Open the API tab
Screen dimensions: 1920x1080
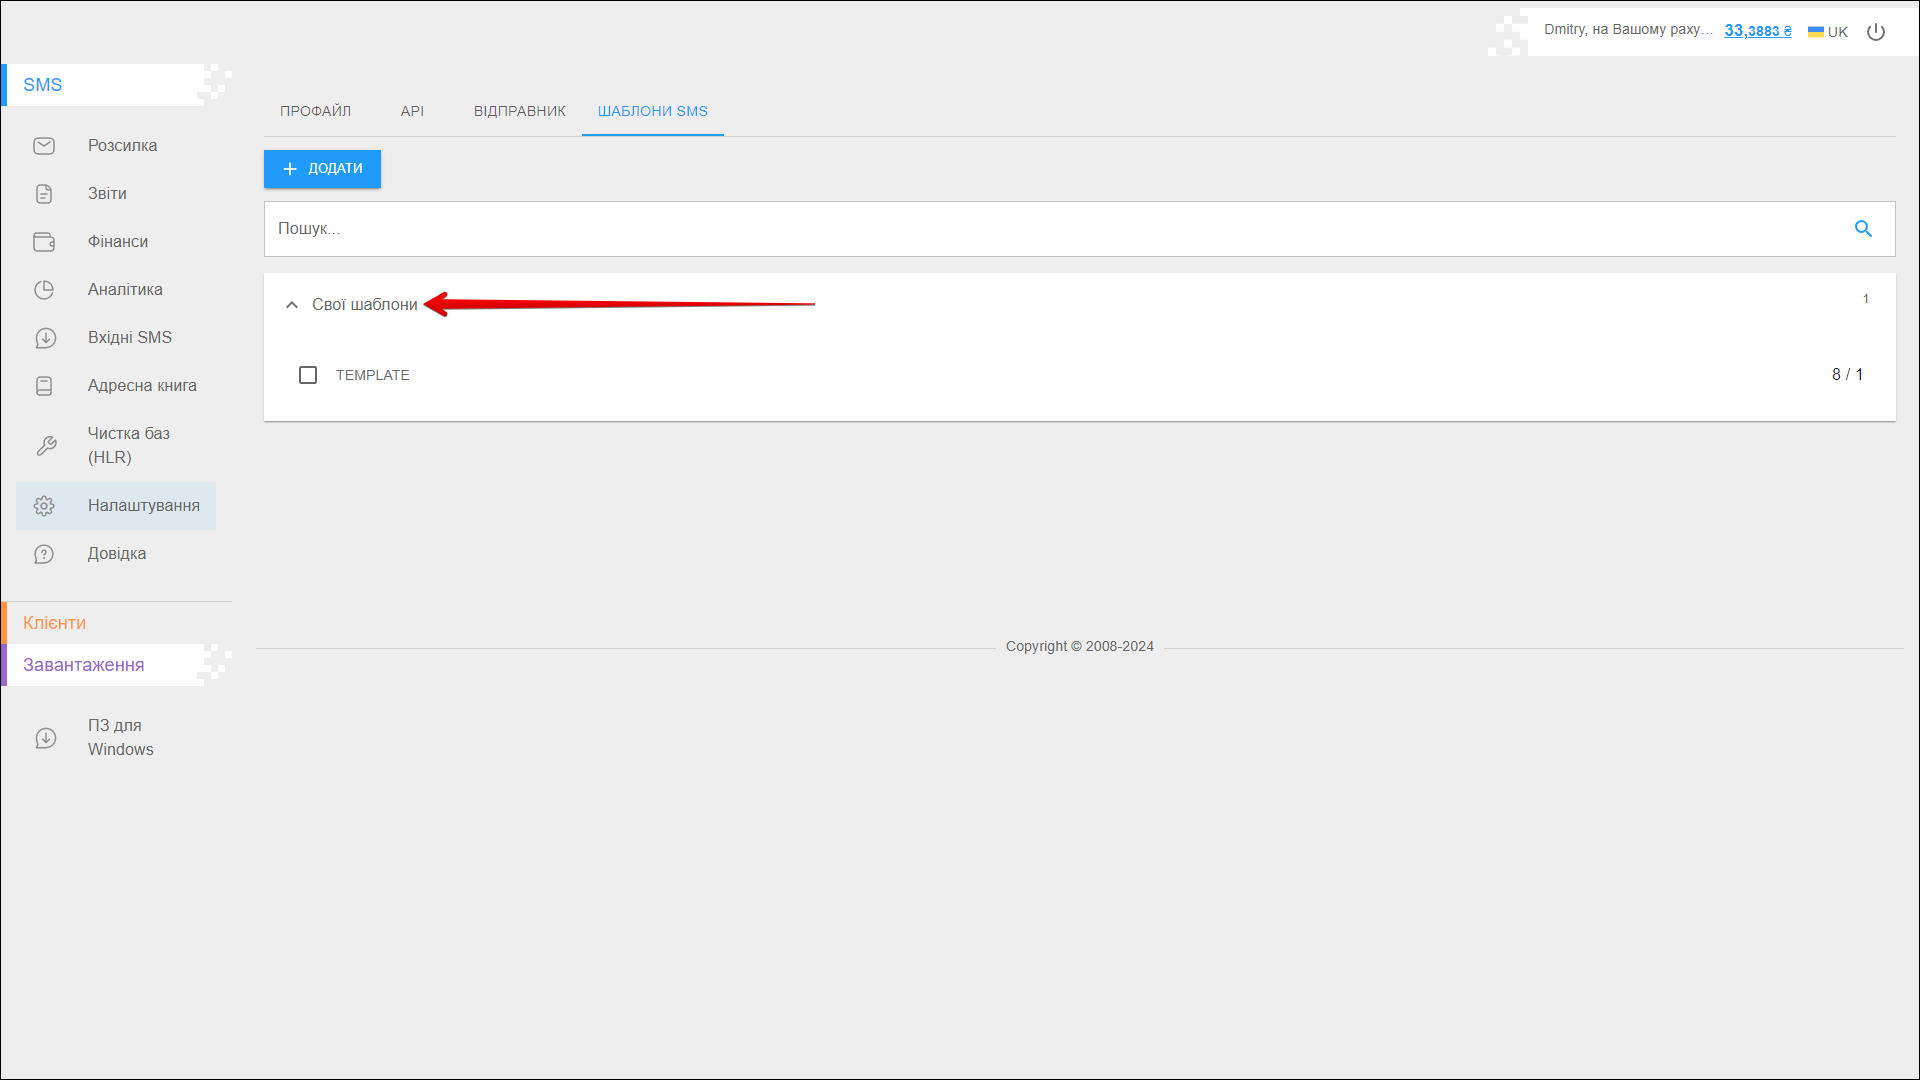412,111
